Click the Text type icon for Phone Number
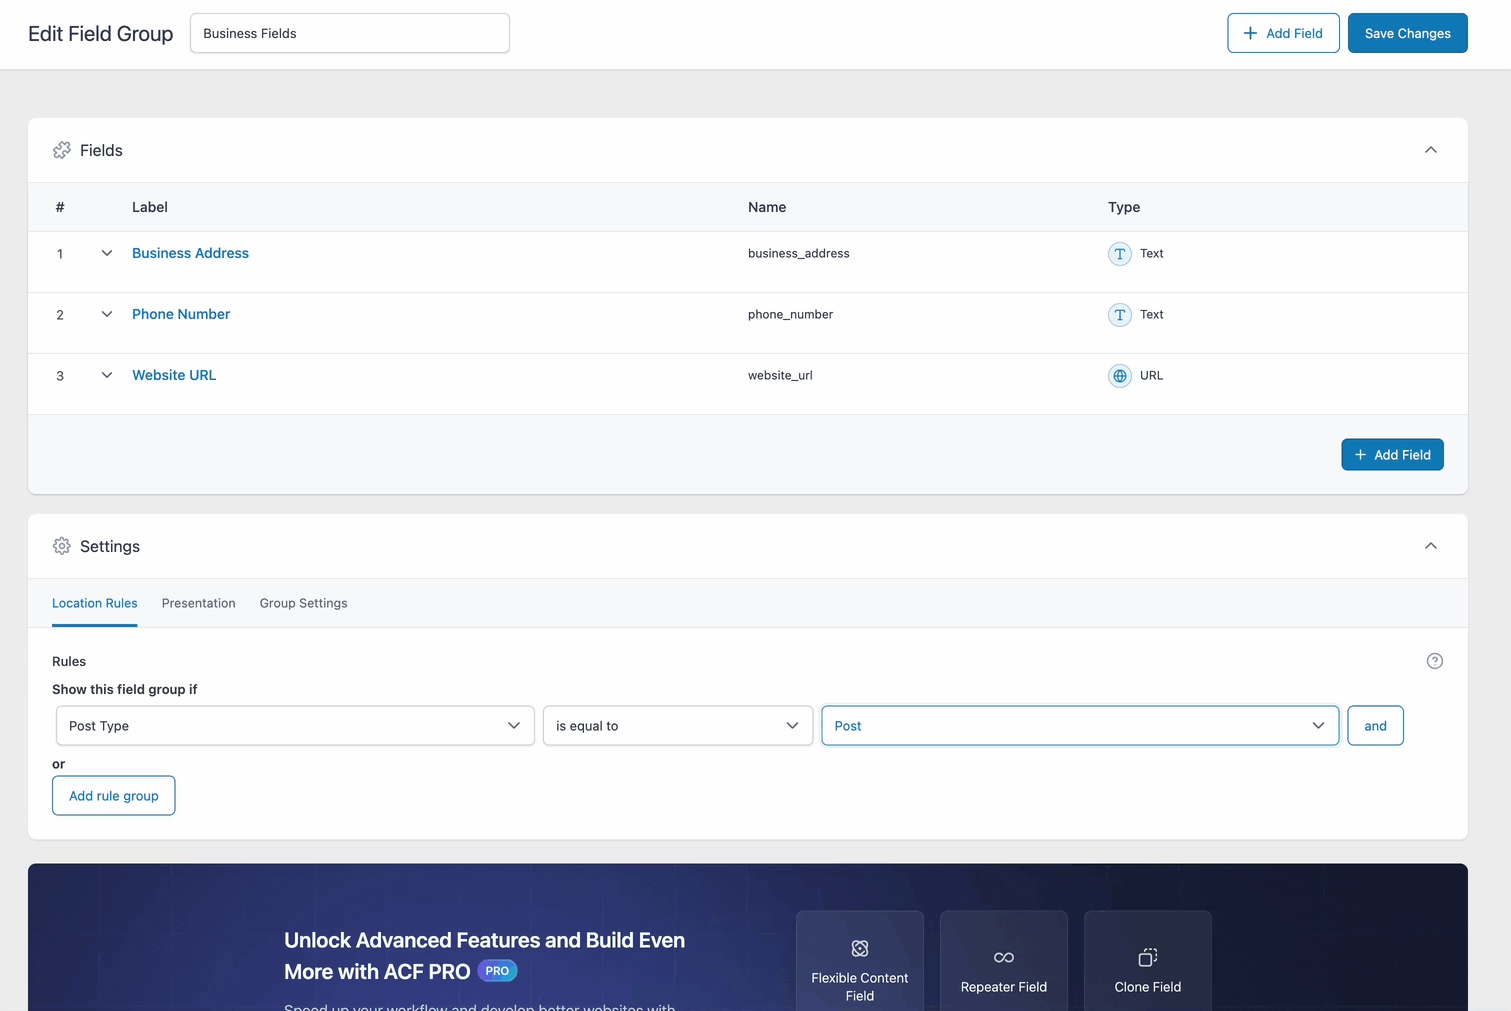Screen dimensions: 1511x1011 (1119, 315)
